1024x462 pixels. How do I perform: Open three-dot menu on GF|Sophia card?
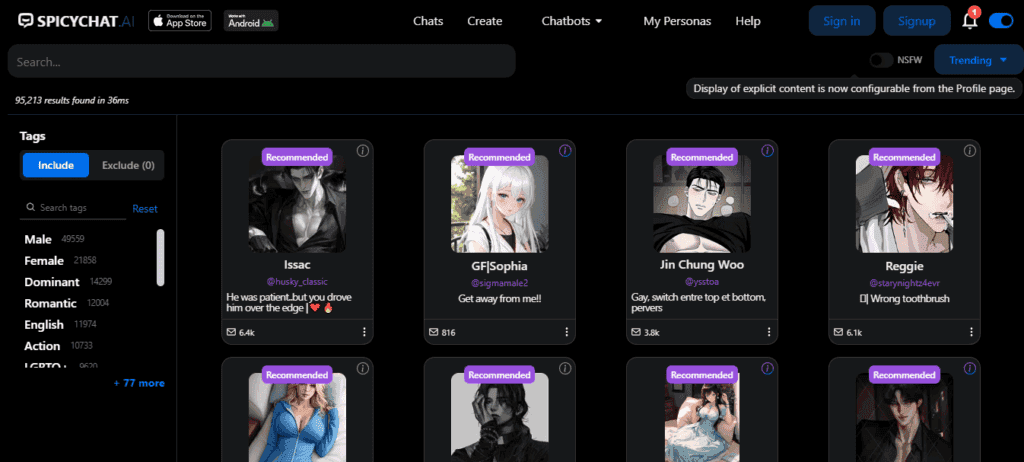[x=566, y=332]
